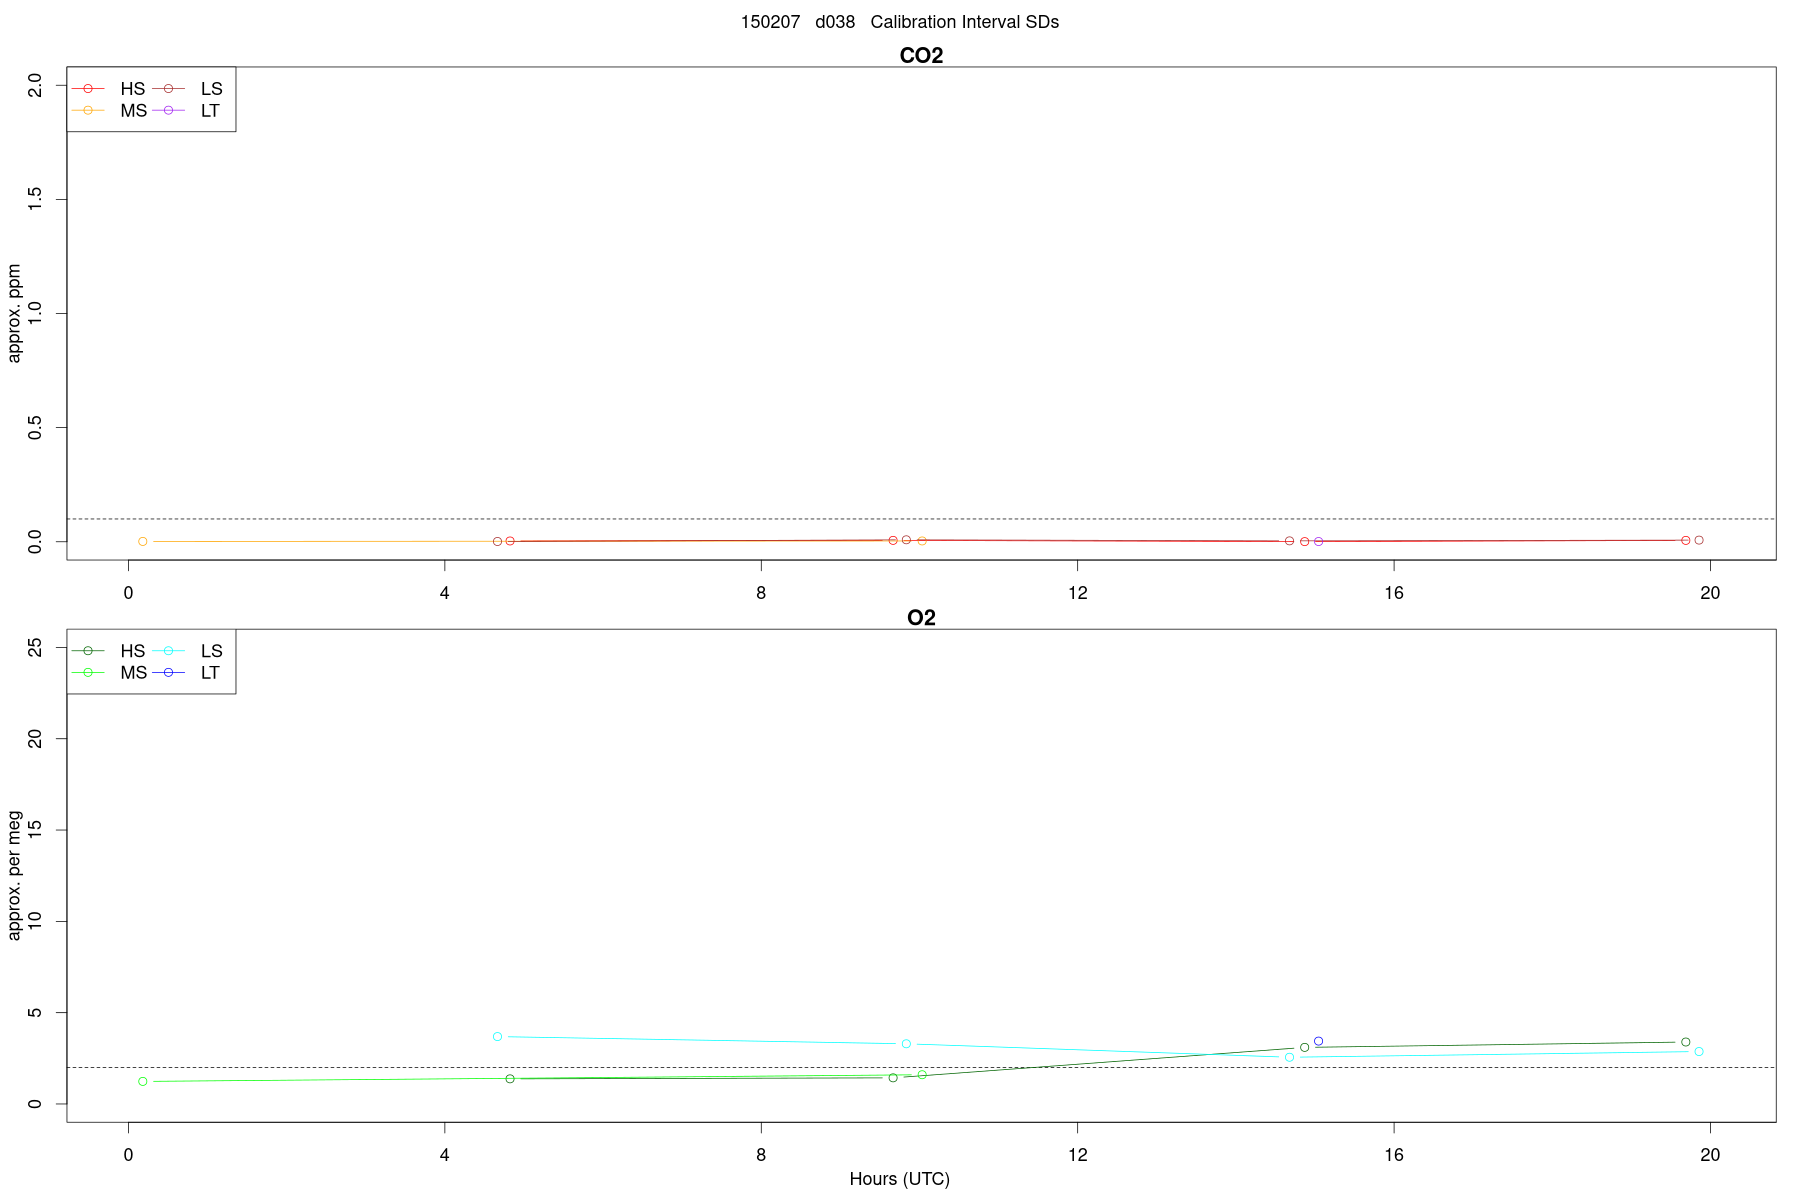Select hour 4 tick below O2 panel

tap(445, 1155)
